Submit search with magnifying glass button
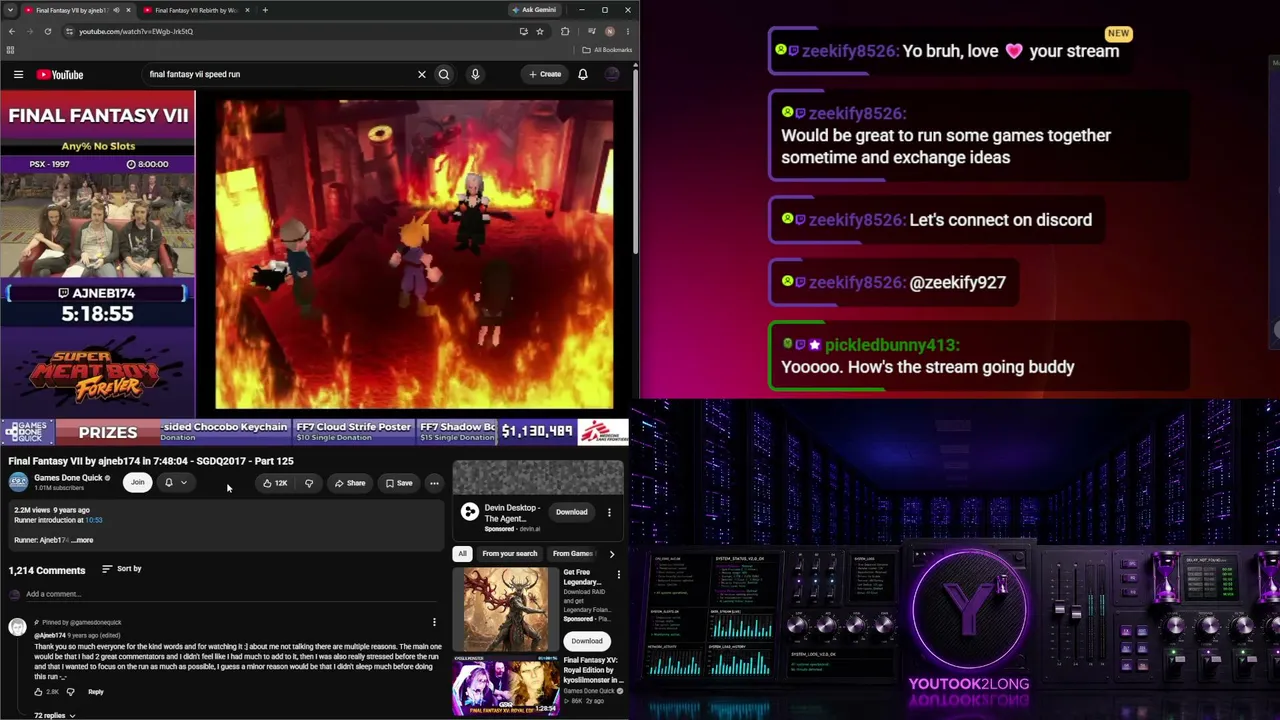1280x720 pixels. 444,74
